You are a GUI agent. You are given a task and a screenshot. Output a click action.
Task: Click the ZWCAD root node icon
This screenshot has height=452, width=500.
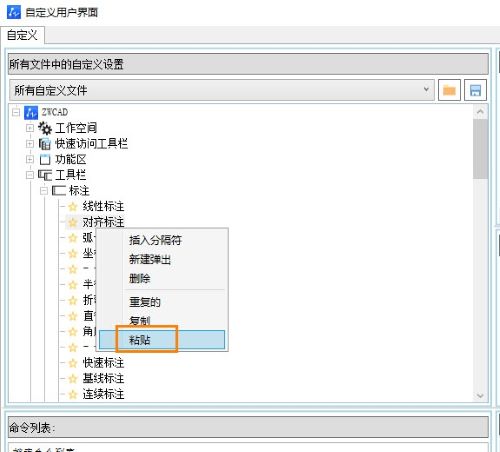31,112
